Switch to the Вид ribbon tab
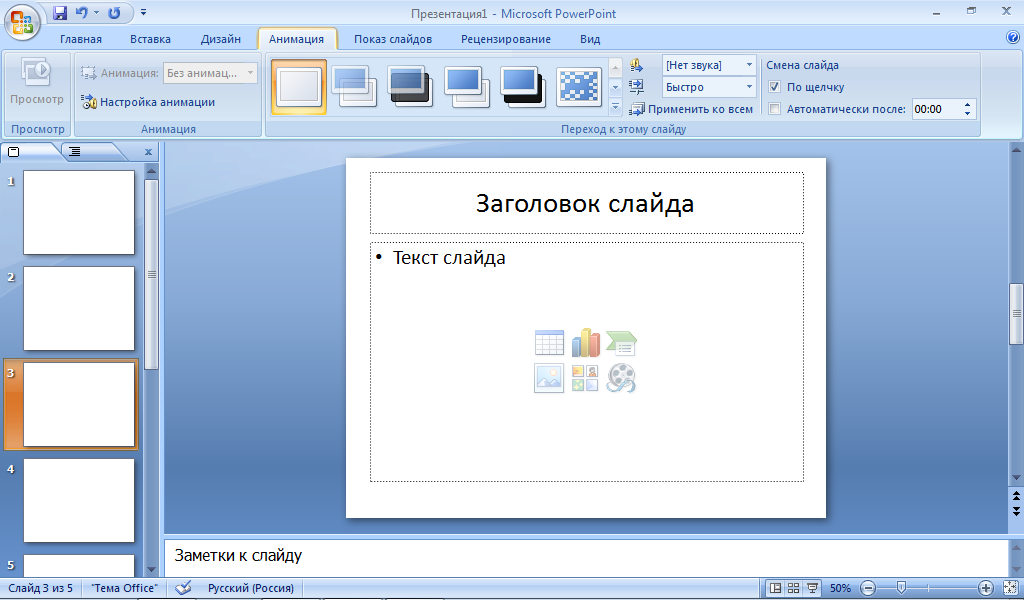Screen dimensions: 1024x600 coord(590,39)
